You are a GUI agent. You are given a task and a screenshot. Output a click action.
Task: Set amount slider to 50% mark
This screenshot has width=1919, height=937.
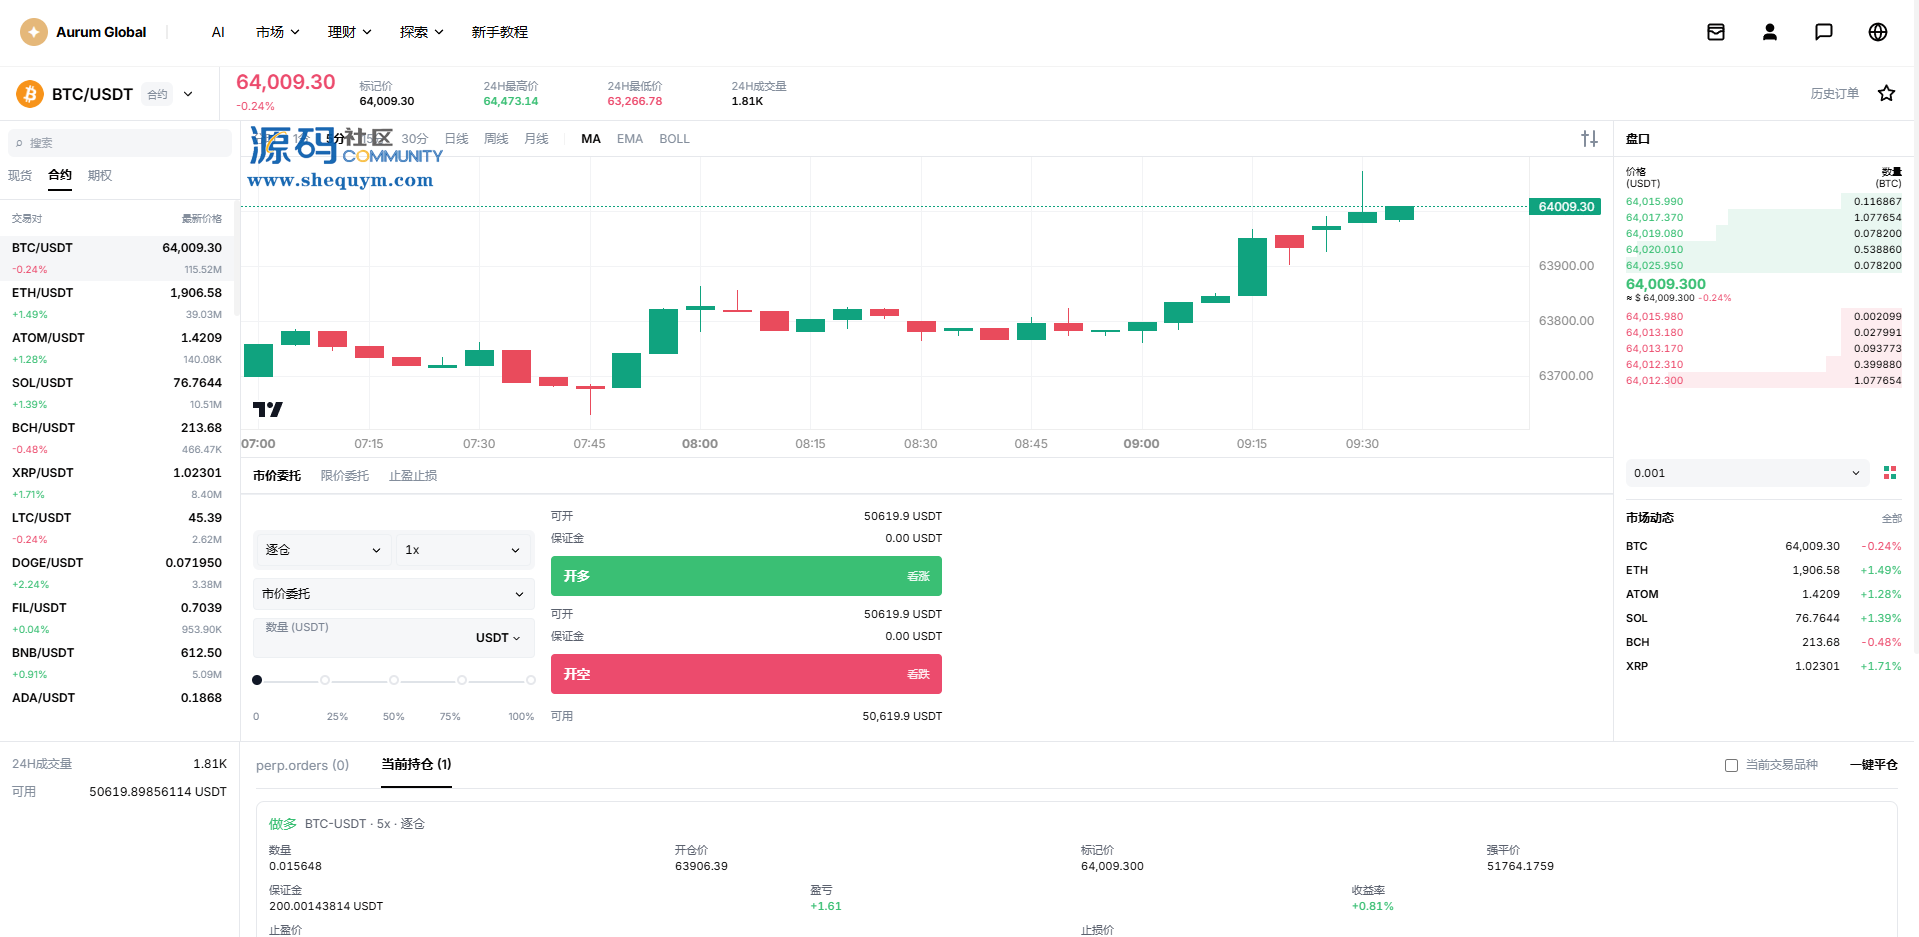(x=394, y=680)
